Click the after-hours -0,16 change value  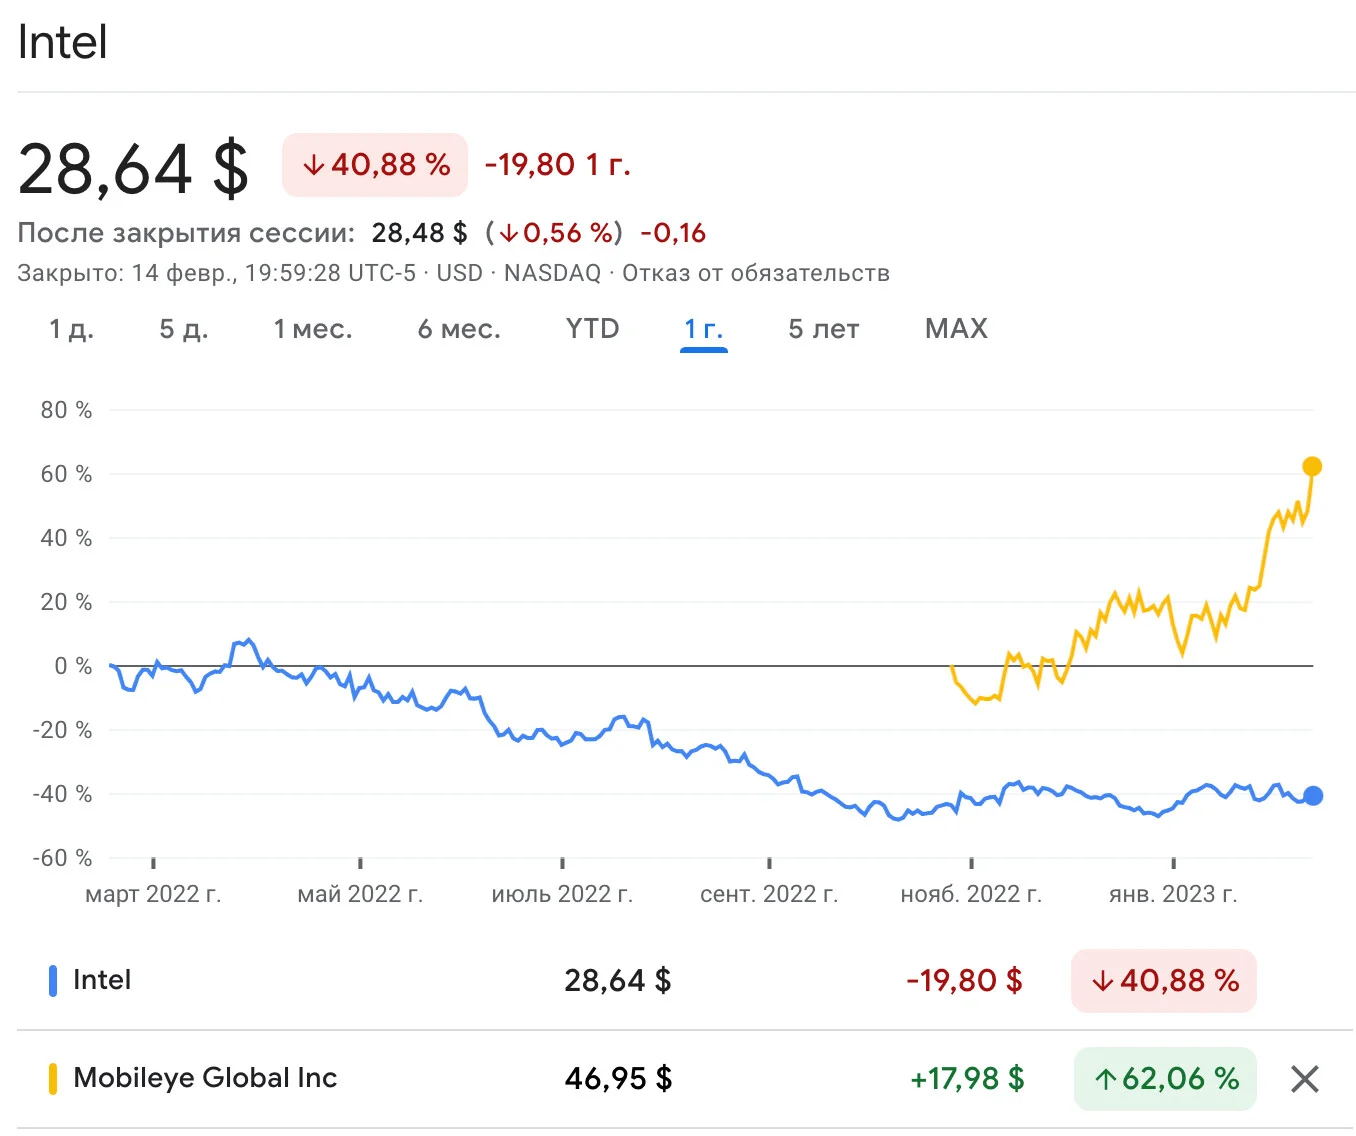point(673,233)
